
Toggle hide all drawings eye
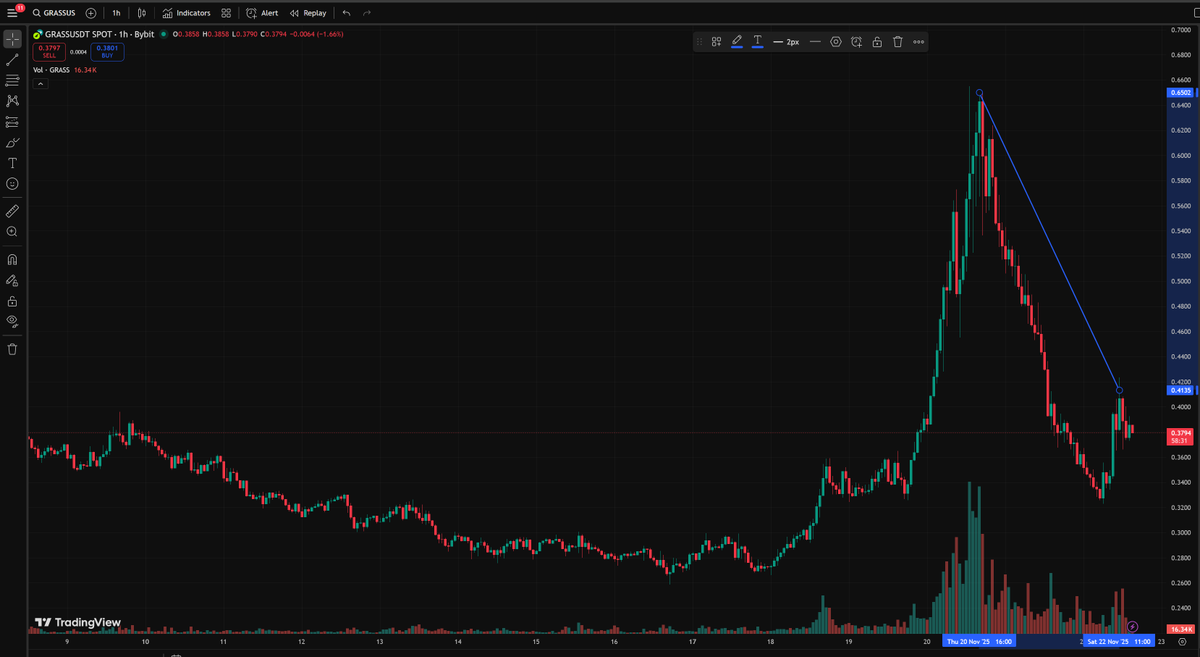click(x=12, y=321)
